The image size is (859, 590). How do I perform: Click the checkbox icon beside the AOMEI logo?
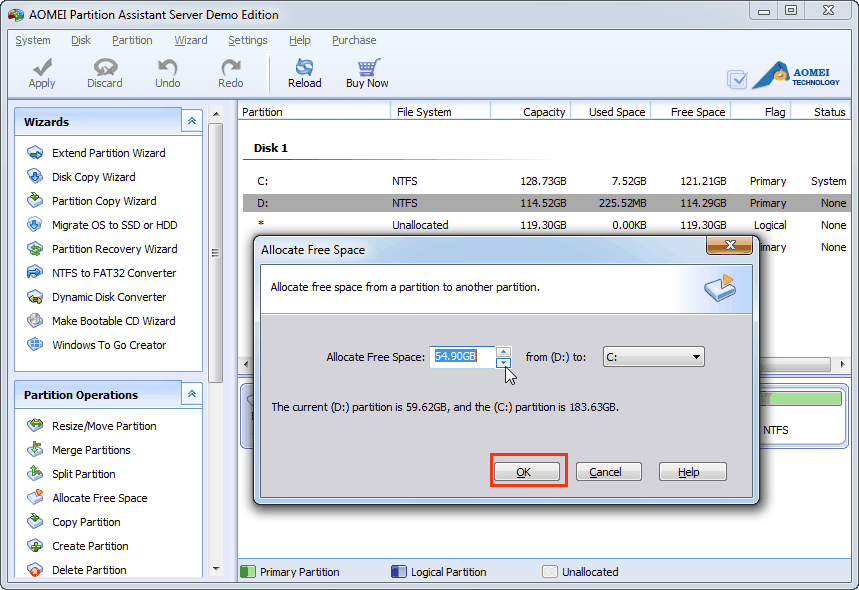tap(737, 79)
